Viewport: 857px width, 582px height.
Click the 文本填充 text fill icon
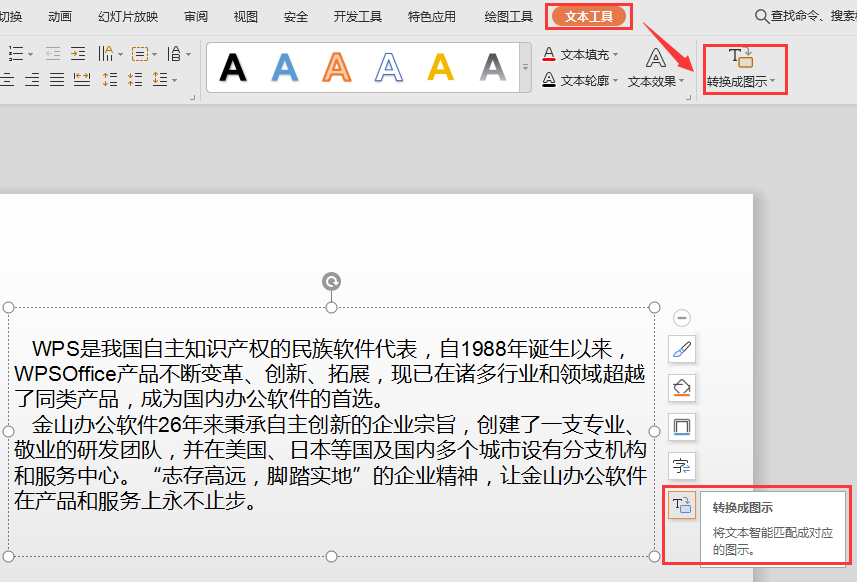point(549,54)
